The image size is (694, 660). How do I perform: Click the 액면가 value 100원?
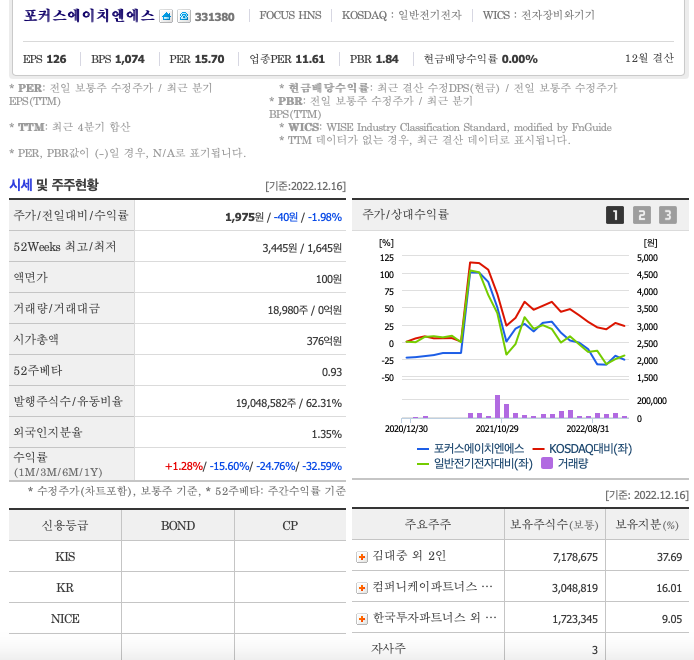point(329,279)
